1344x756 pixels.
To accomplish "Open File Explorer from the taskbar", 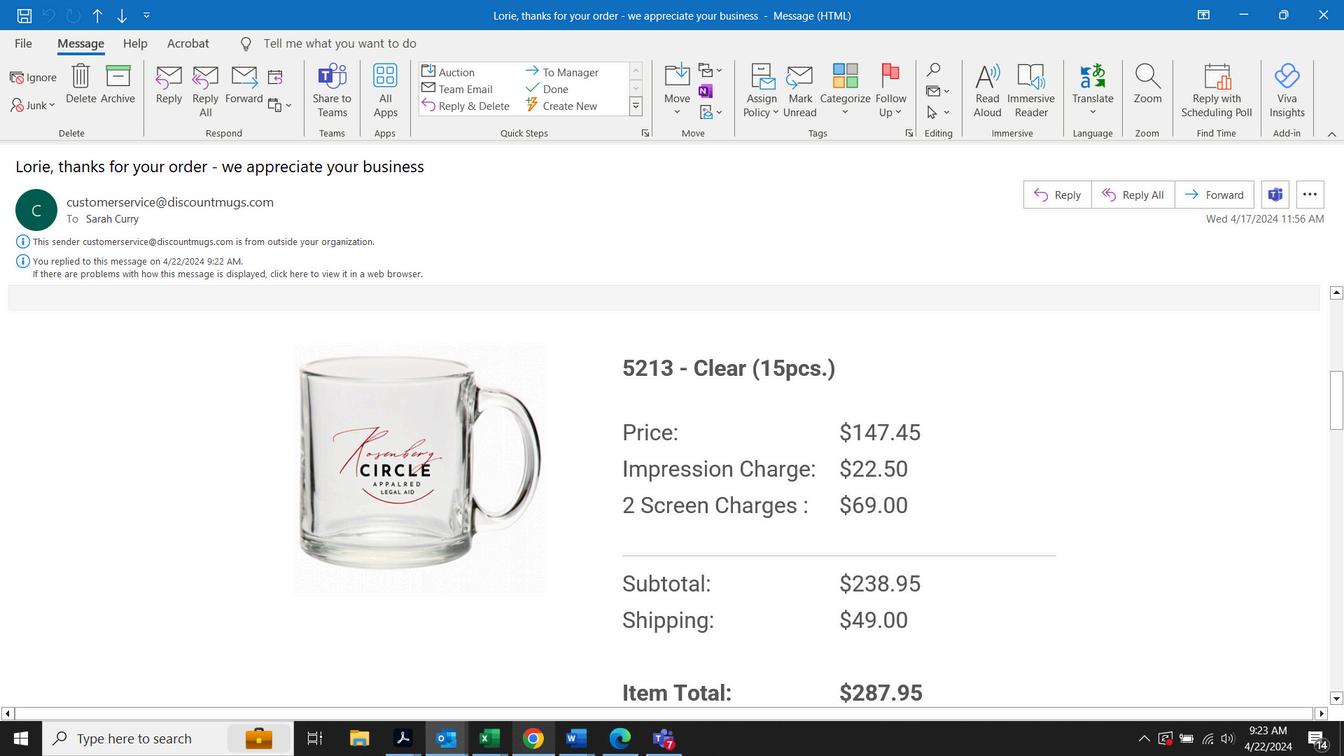I will [x=359, y=738].
